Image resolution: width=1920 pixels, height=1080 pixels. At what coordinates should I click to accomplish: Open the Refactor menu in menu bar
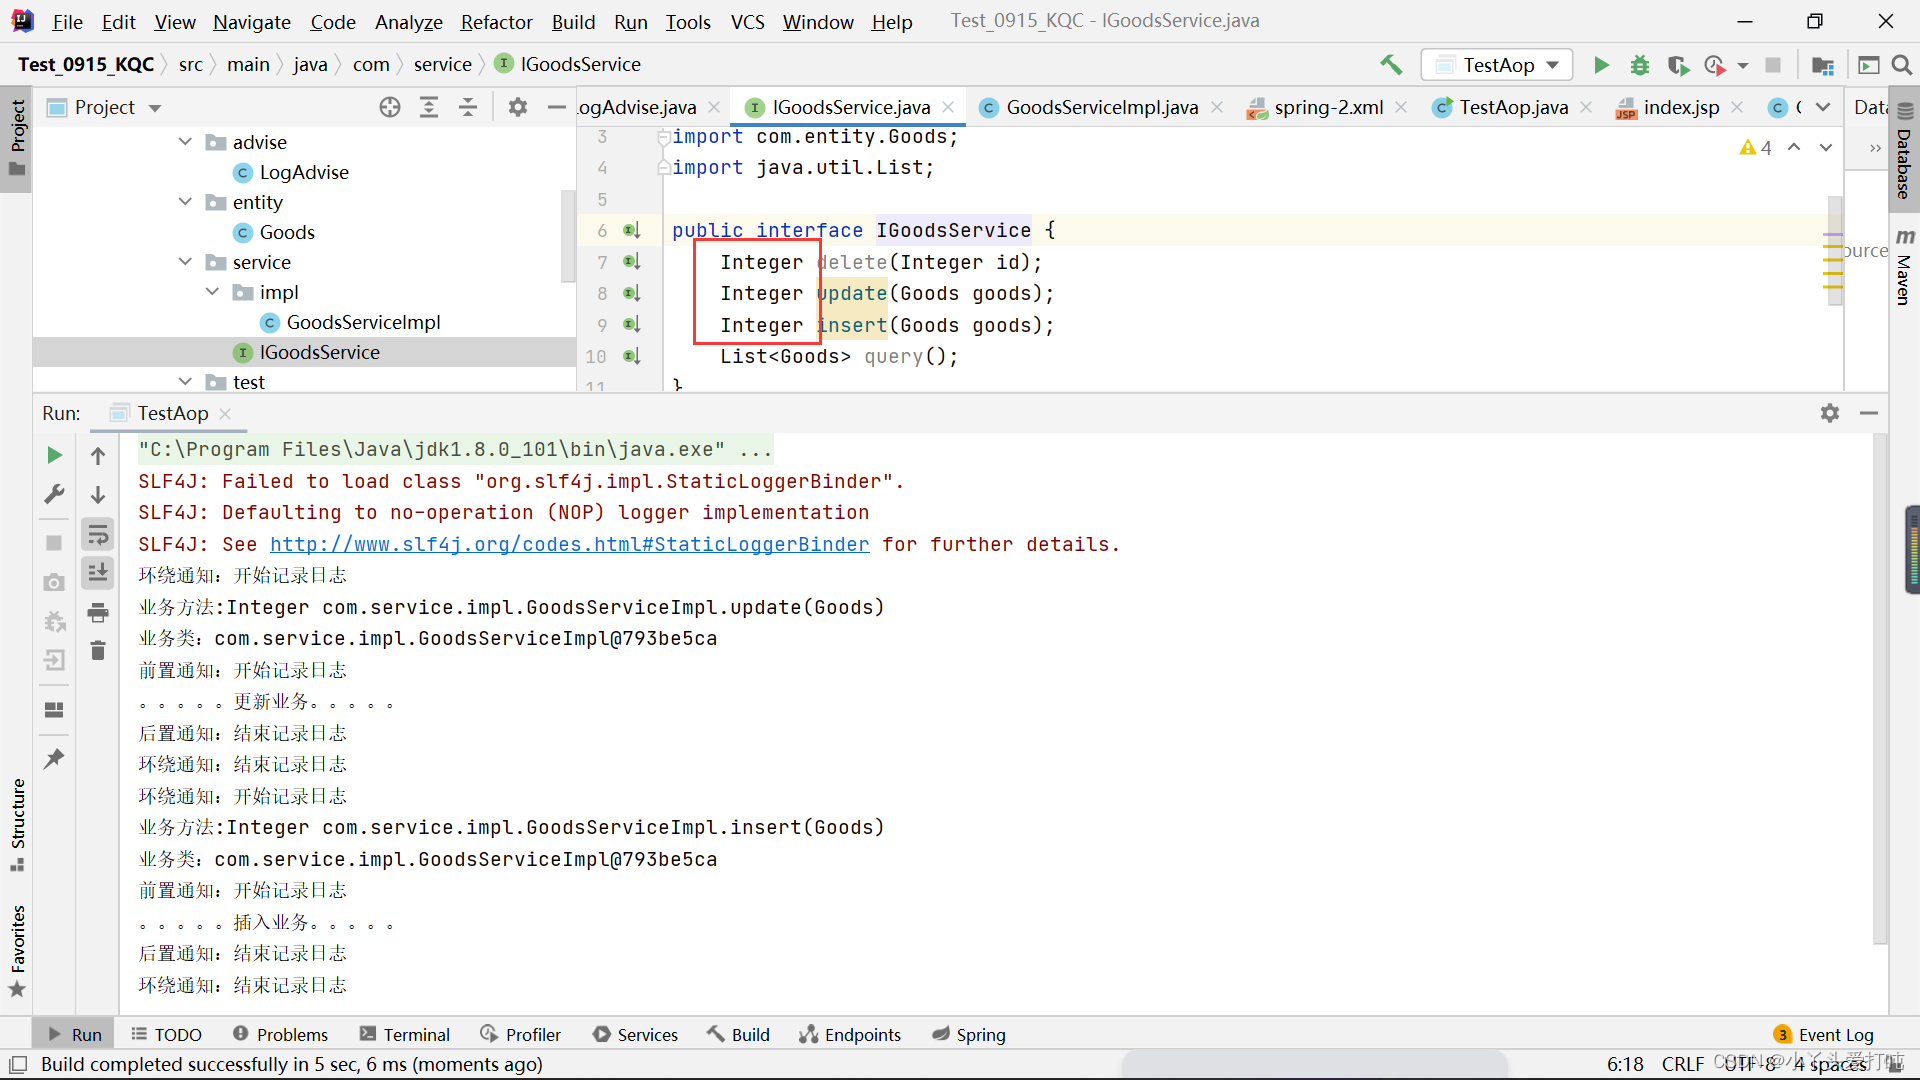point(497,21)
